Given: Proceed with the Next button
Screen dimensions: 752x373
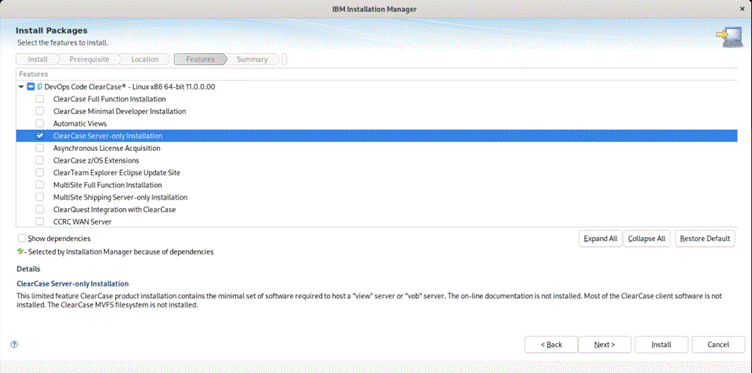Looking at the screenshot, I should pos(604,344).
